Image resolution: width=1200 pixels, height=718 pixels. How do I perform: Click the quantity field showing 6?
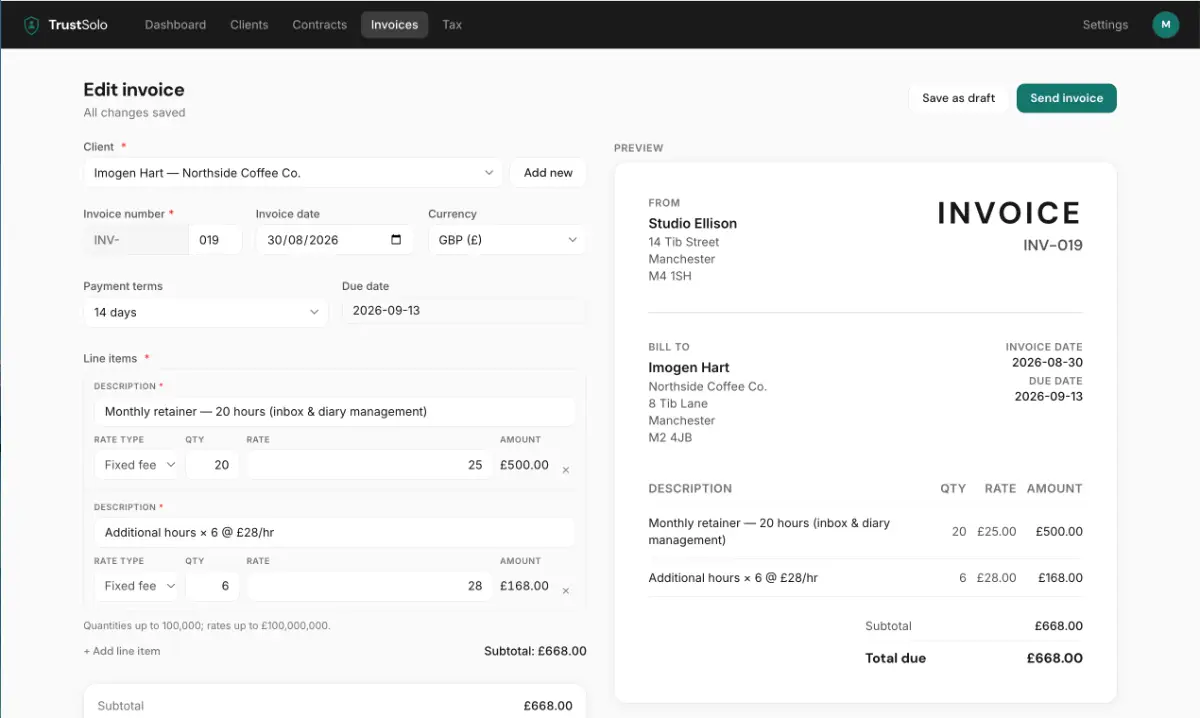212,586
